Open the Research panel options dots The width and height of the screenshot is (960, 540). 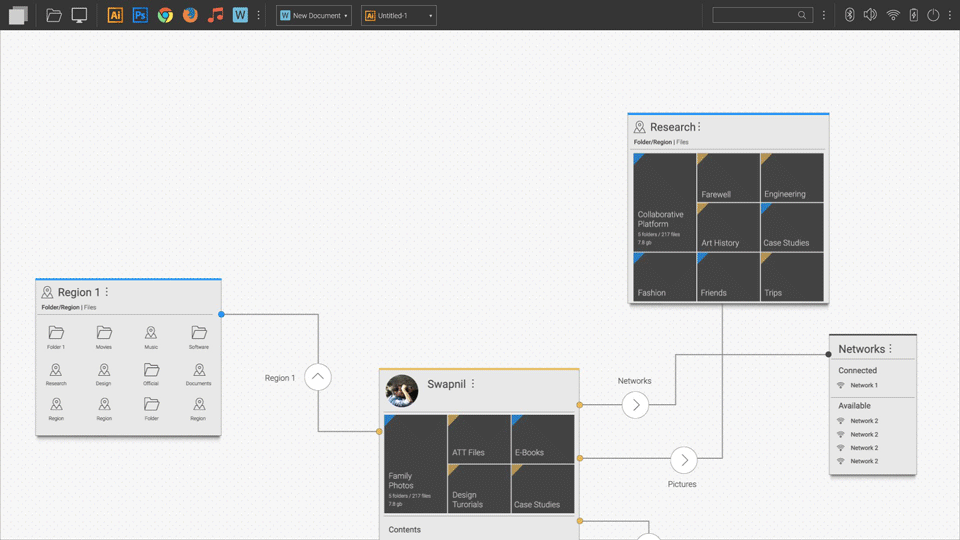pos(699,127)
